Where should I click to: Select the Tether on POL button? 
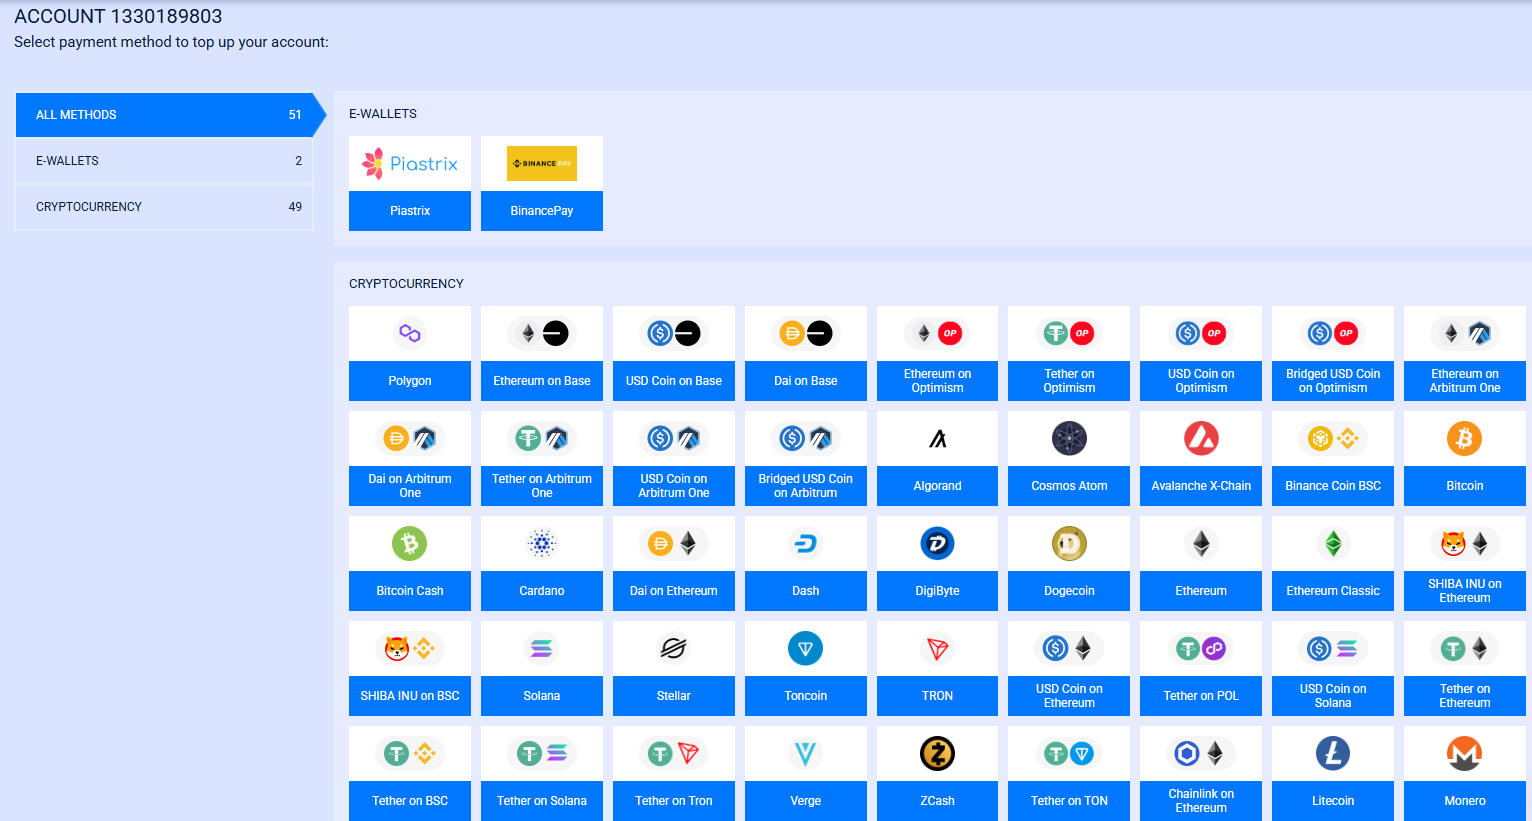click(1201, 696)
